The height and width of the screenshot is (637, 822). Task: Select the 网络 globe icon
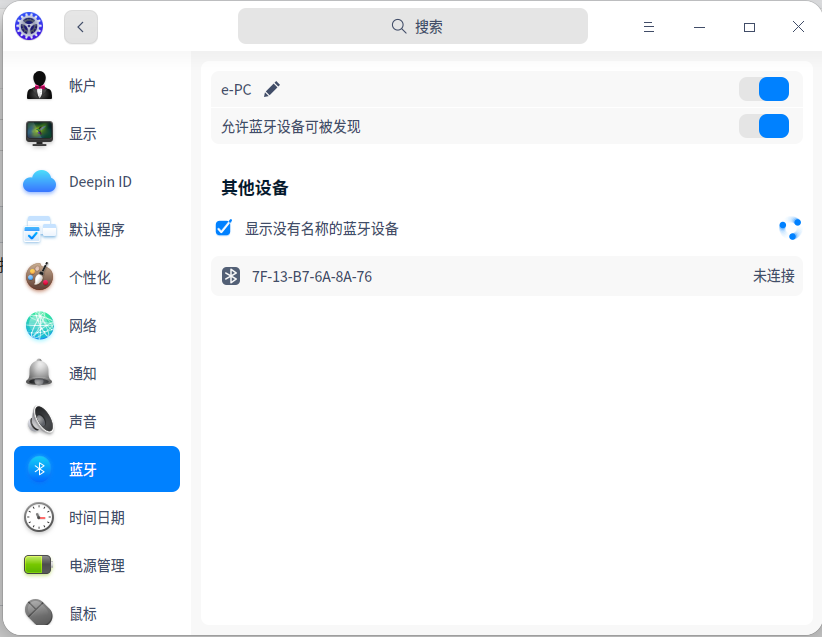pyautogui.click(x=38, y=325)
